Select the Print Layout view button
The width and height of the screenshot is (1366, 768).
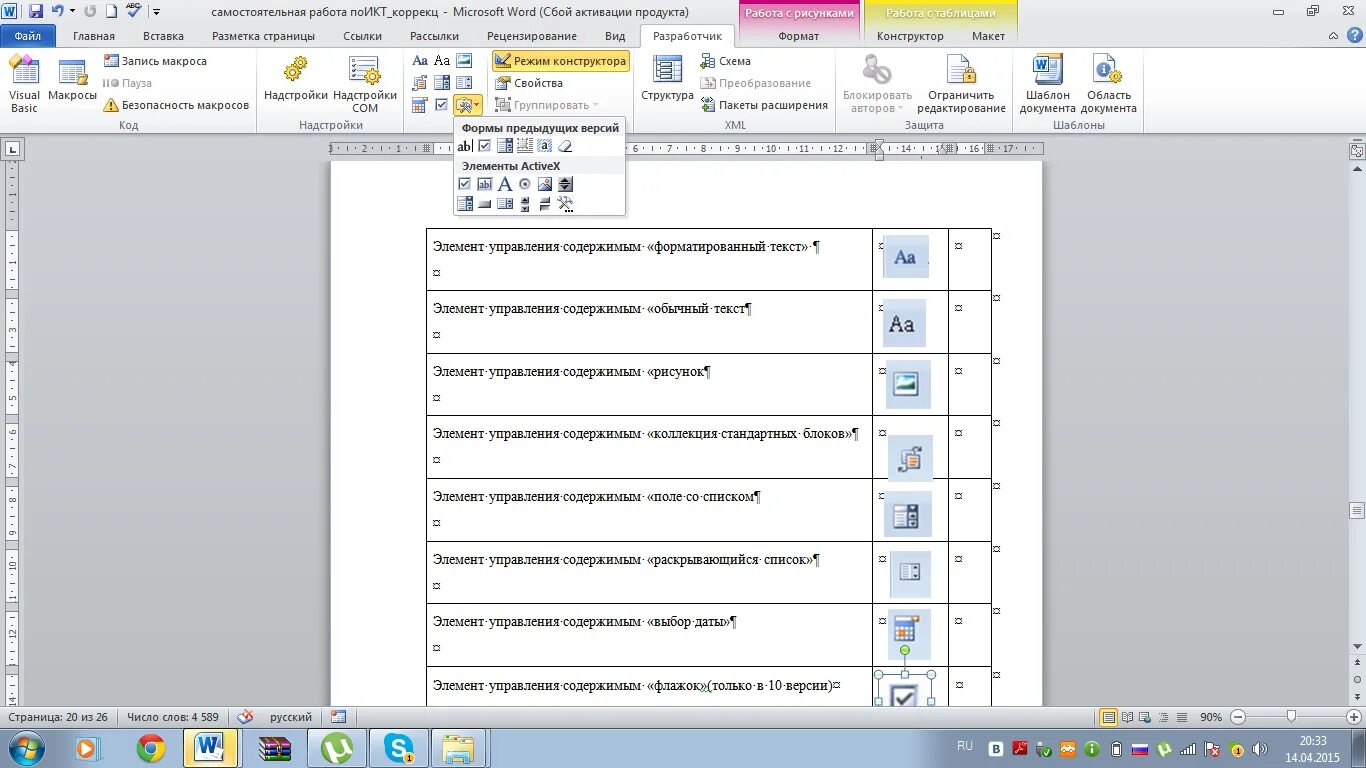pos(1108,717)
